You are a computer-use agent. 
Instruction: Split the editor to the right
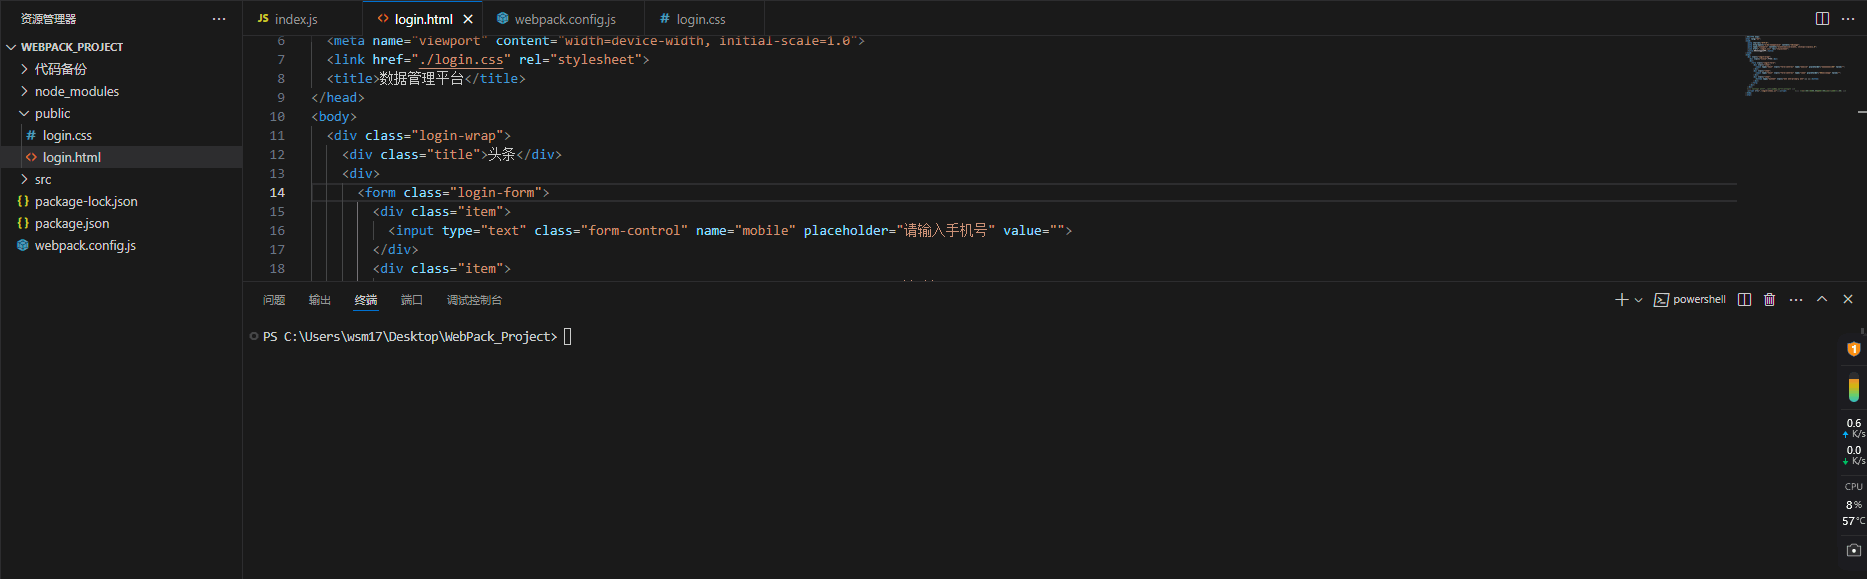[x=1822, y=19]
